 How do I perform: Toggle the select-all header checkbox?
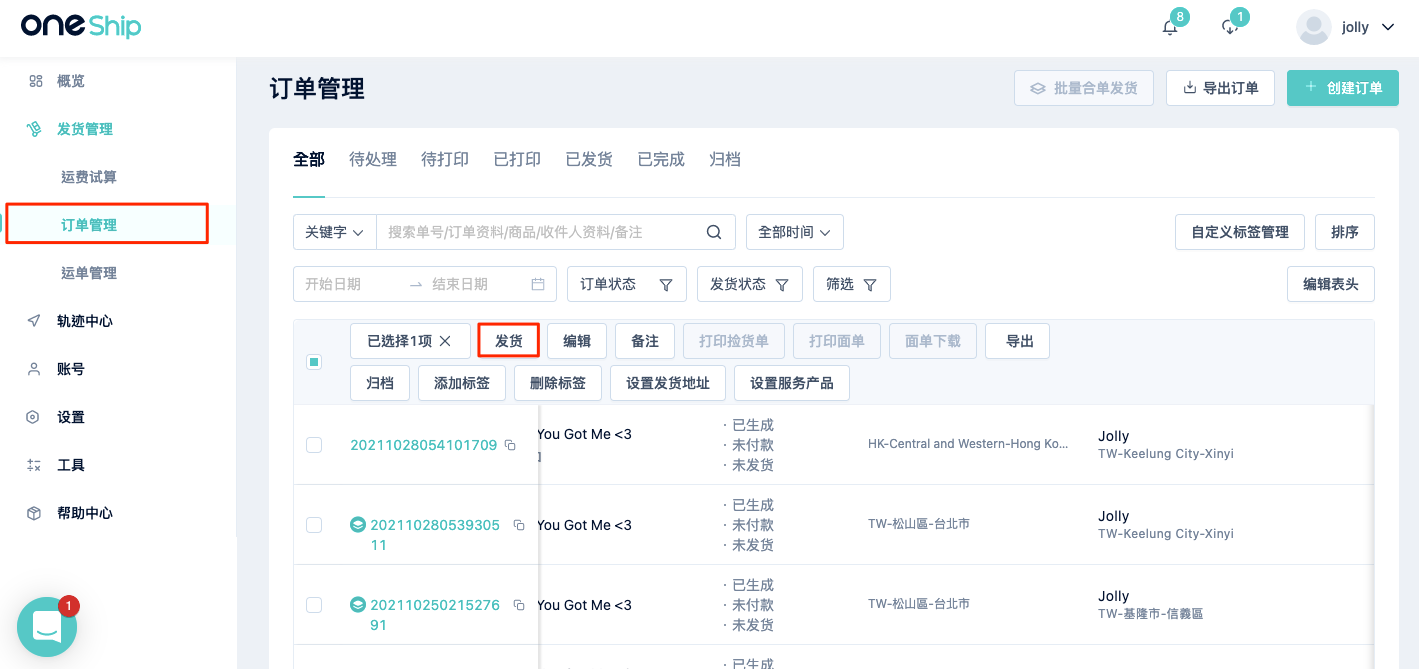click(x=314, y=362)
